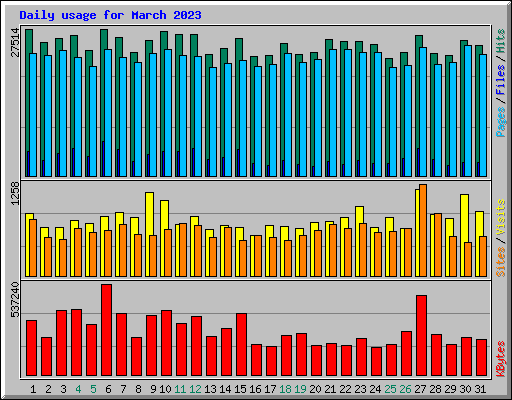
Task: Click the Pages / Files / Hits legend label
Action: point(500,83)
